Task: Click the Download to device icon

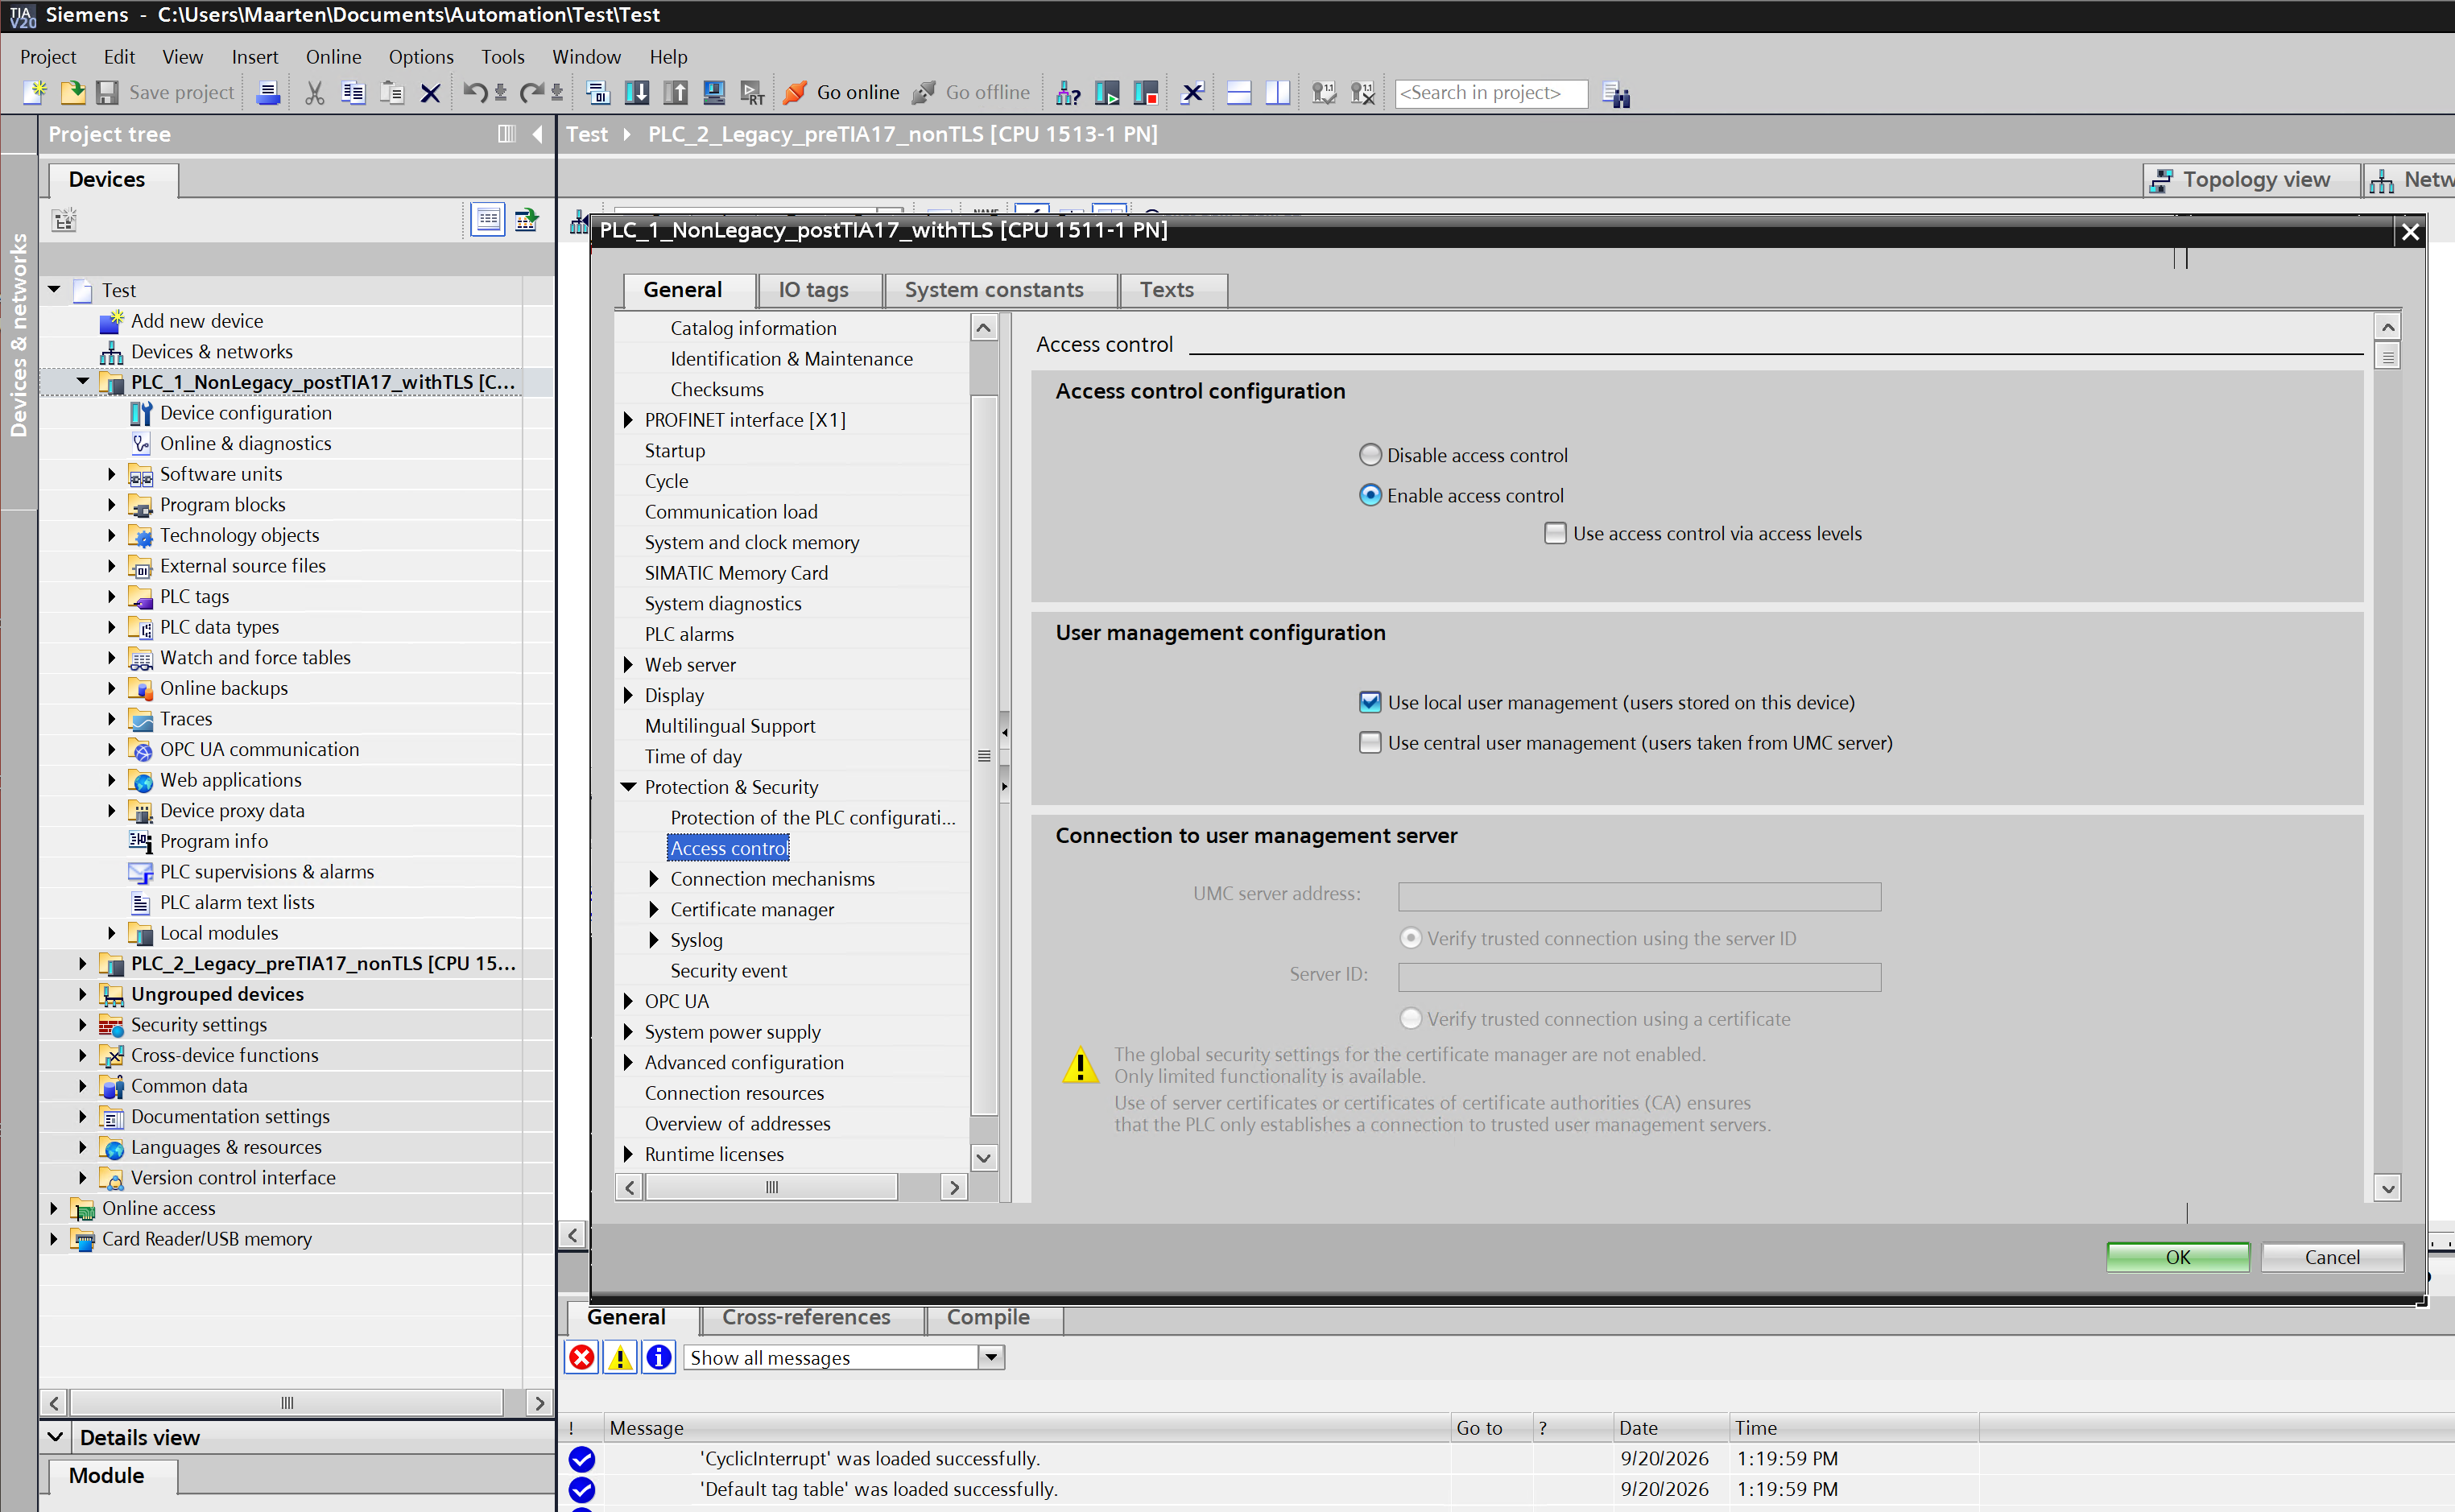Action: pyautogui.click(x=637, y=93)
